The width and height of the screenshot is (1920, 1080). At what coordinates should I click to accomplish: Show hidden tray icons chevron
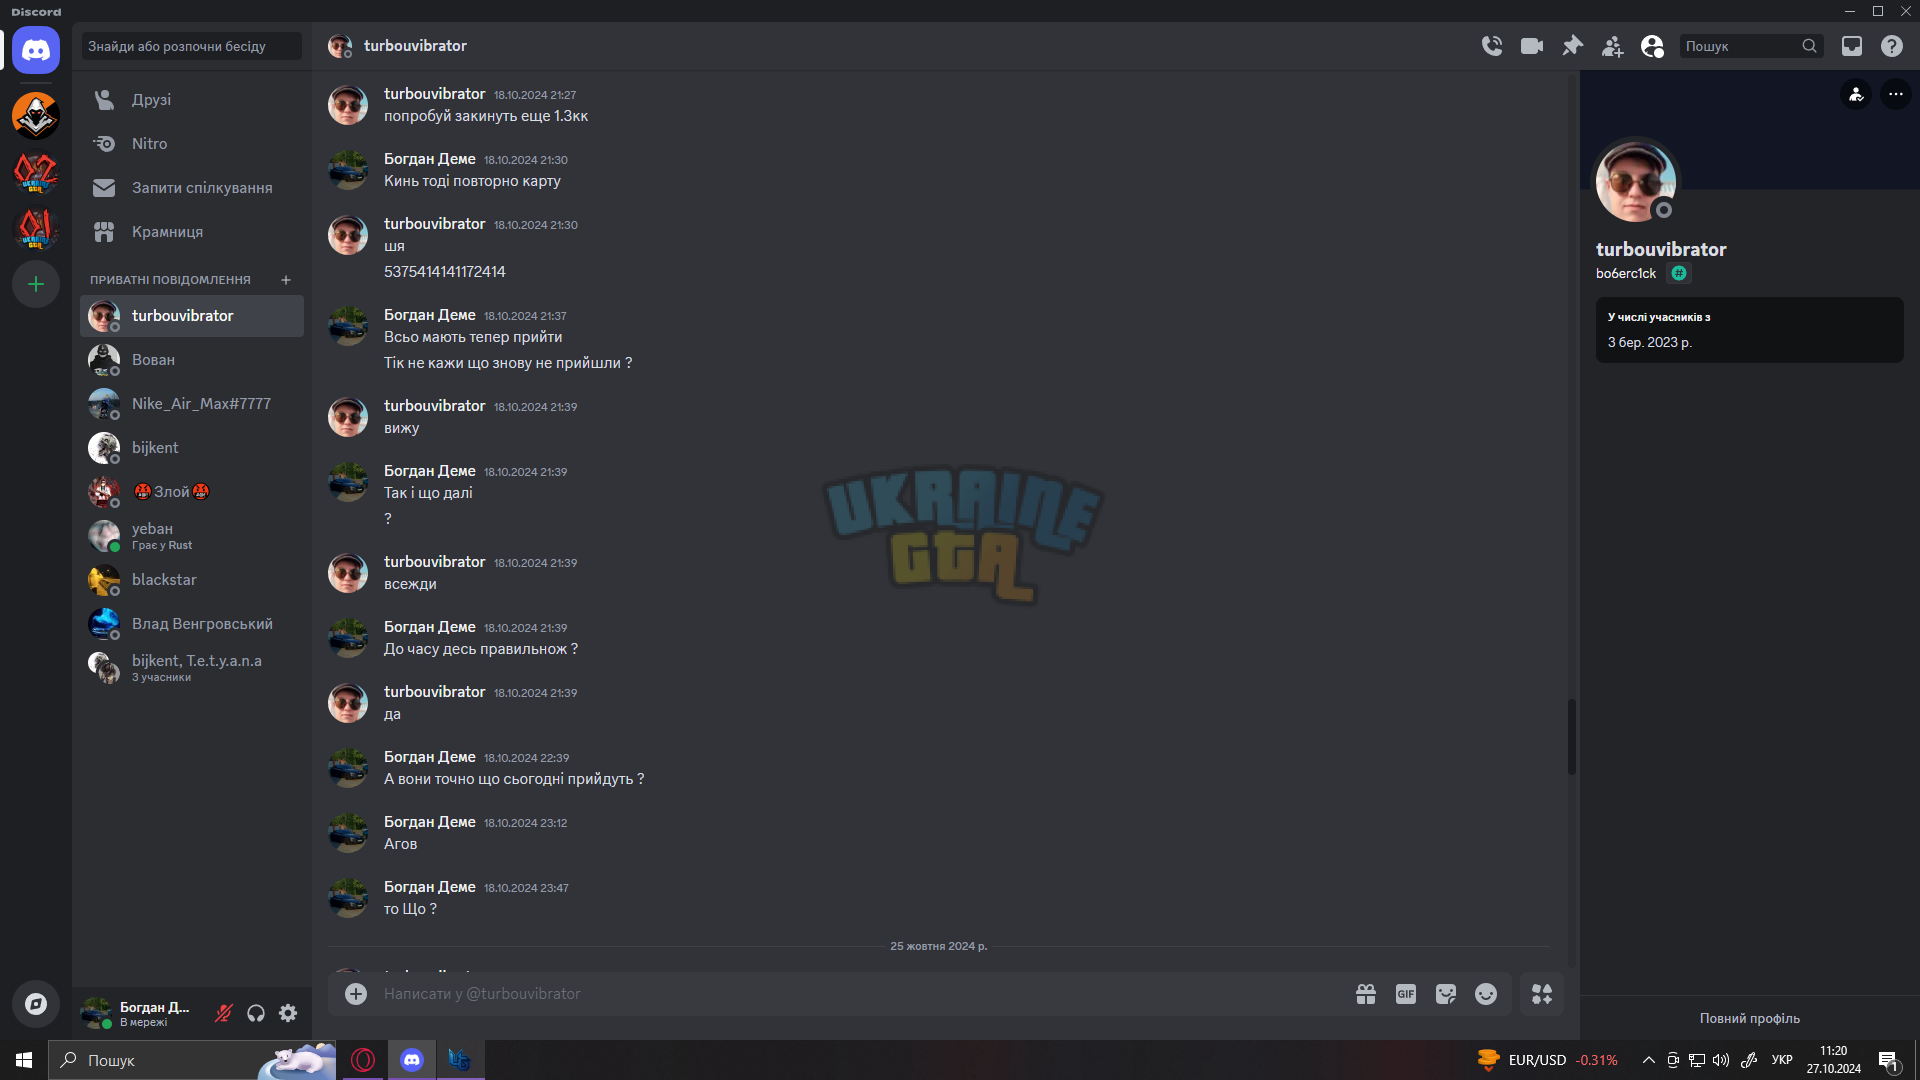[x=1648, y=1060]
